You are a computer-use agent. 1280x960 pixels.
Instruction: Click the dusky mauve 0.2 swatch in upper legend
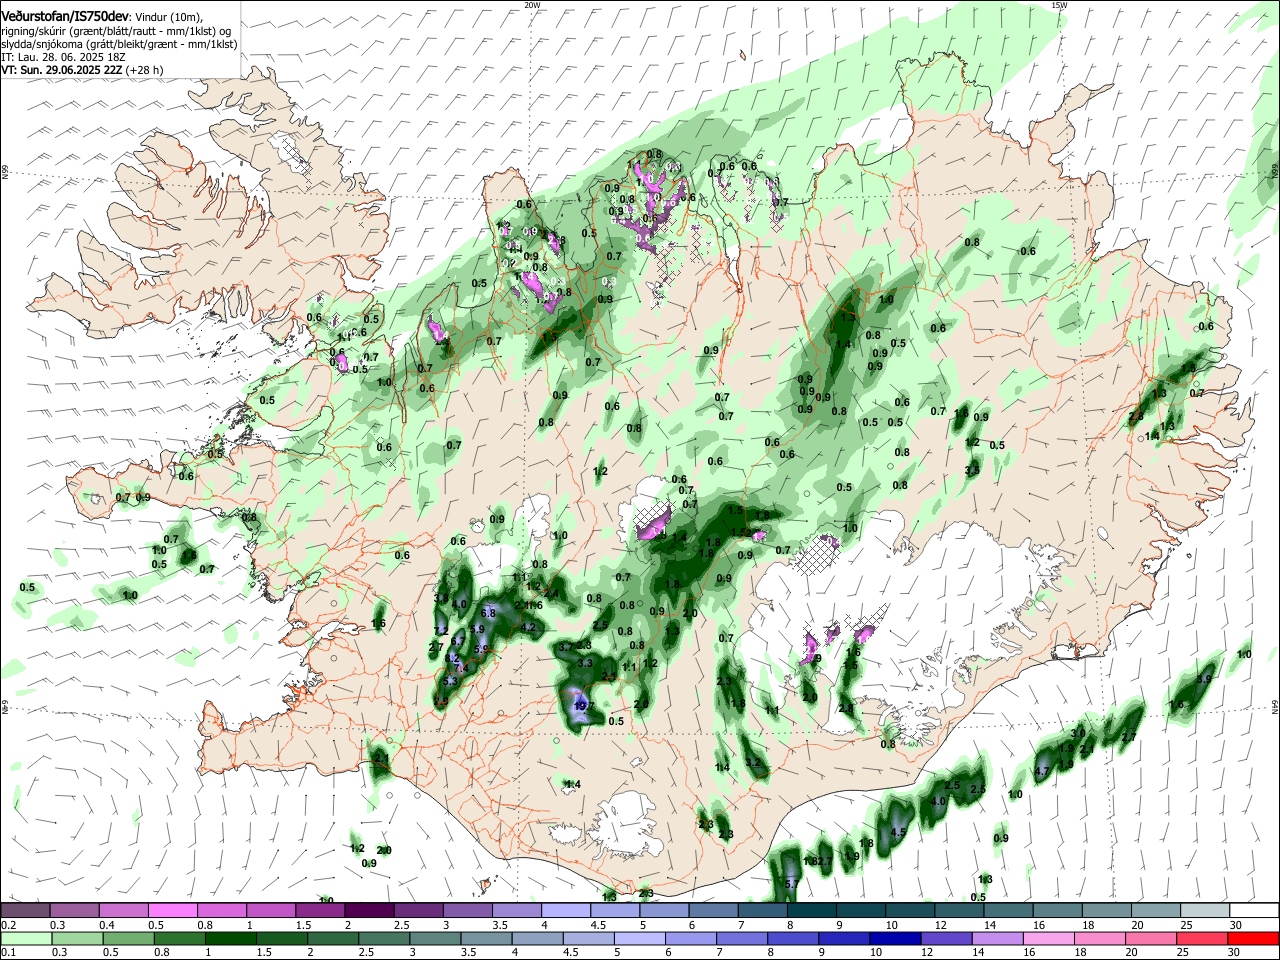pyautogui.click(x=26, y=910)
